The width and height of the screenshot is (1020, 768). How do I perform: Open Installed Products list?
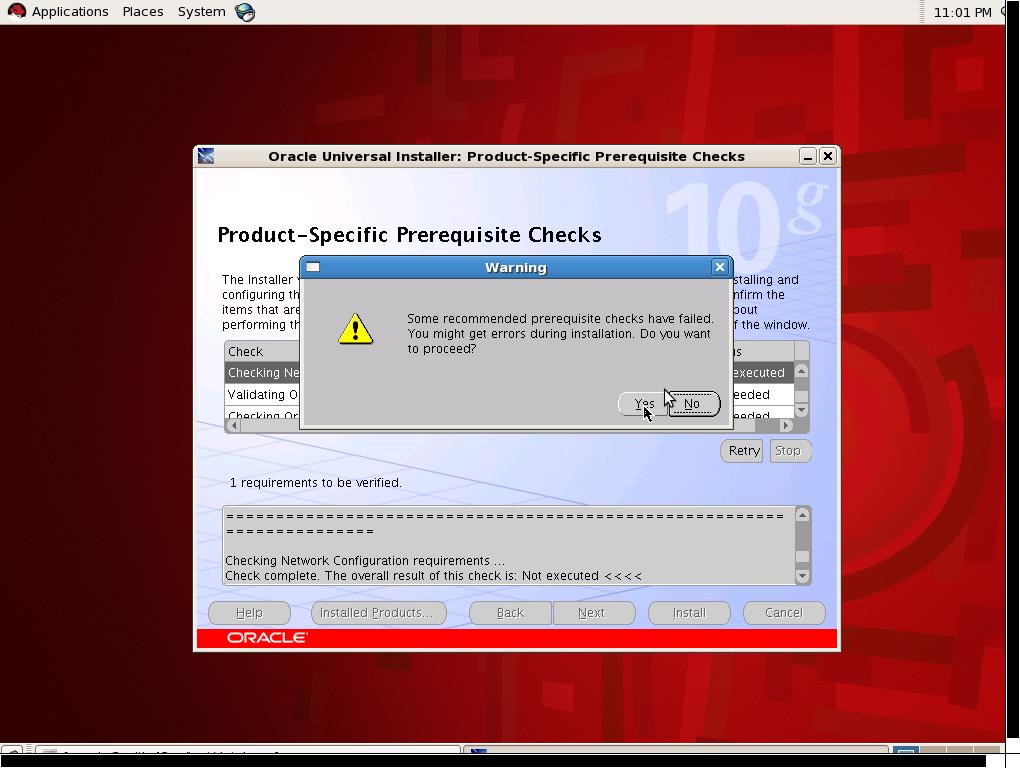379,613
